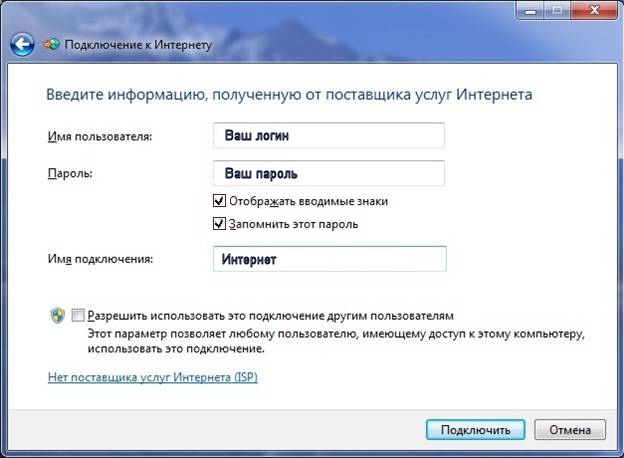
Task: Click the 'Пароль:' label
Action: [x=70, y=173]
